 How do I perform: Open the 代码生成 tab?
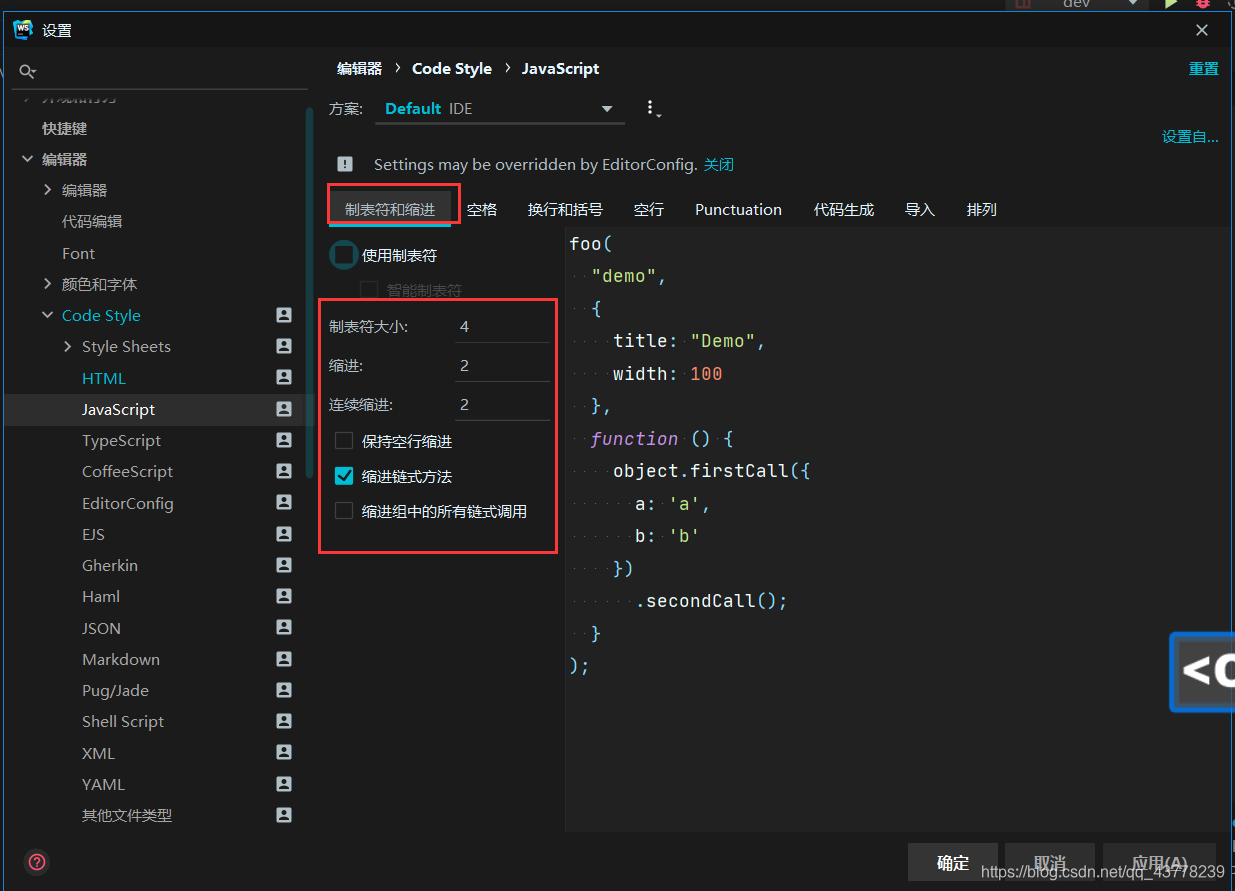844,209
